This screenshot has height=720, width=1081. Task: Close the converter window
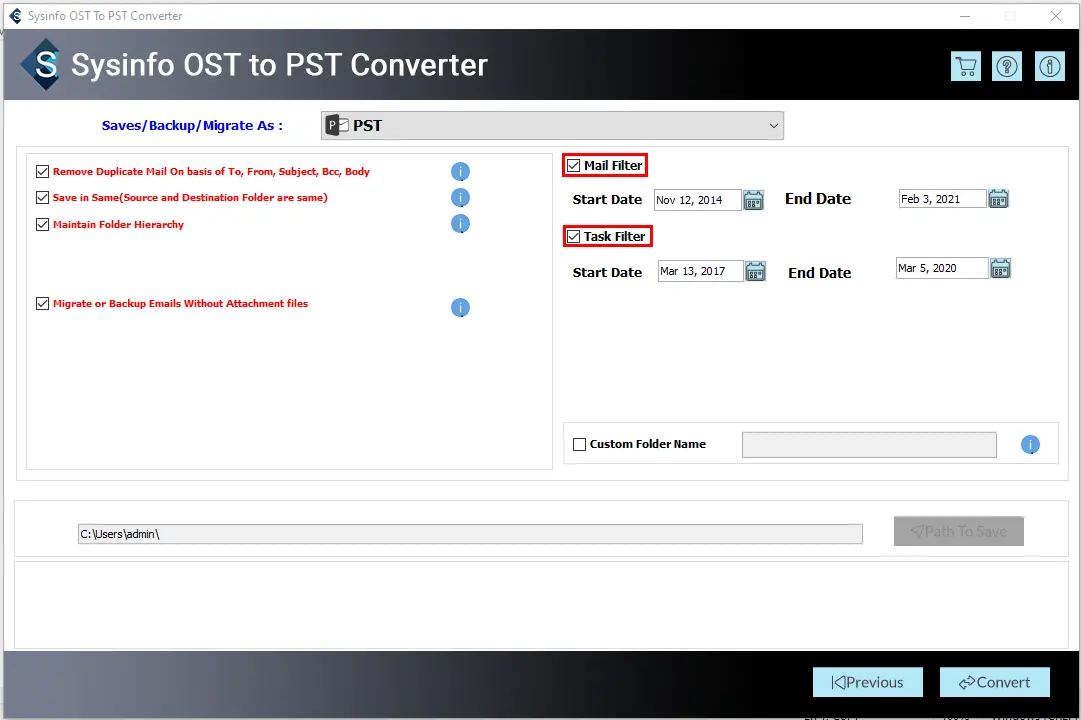point(1055,16)
